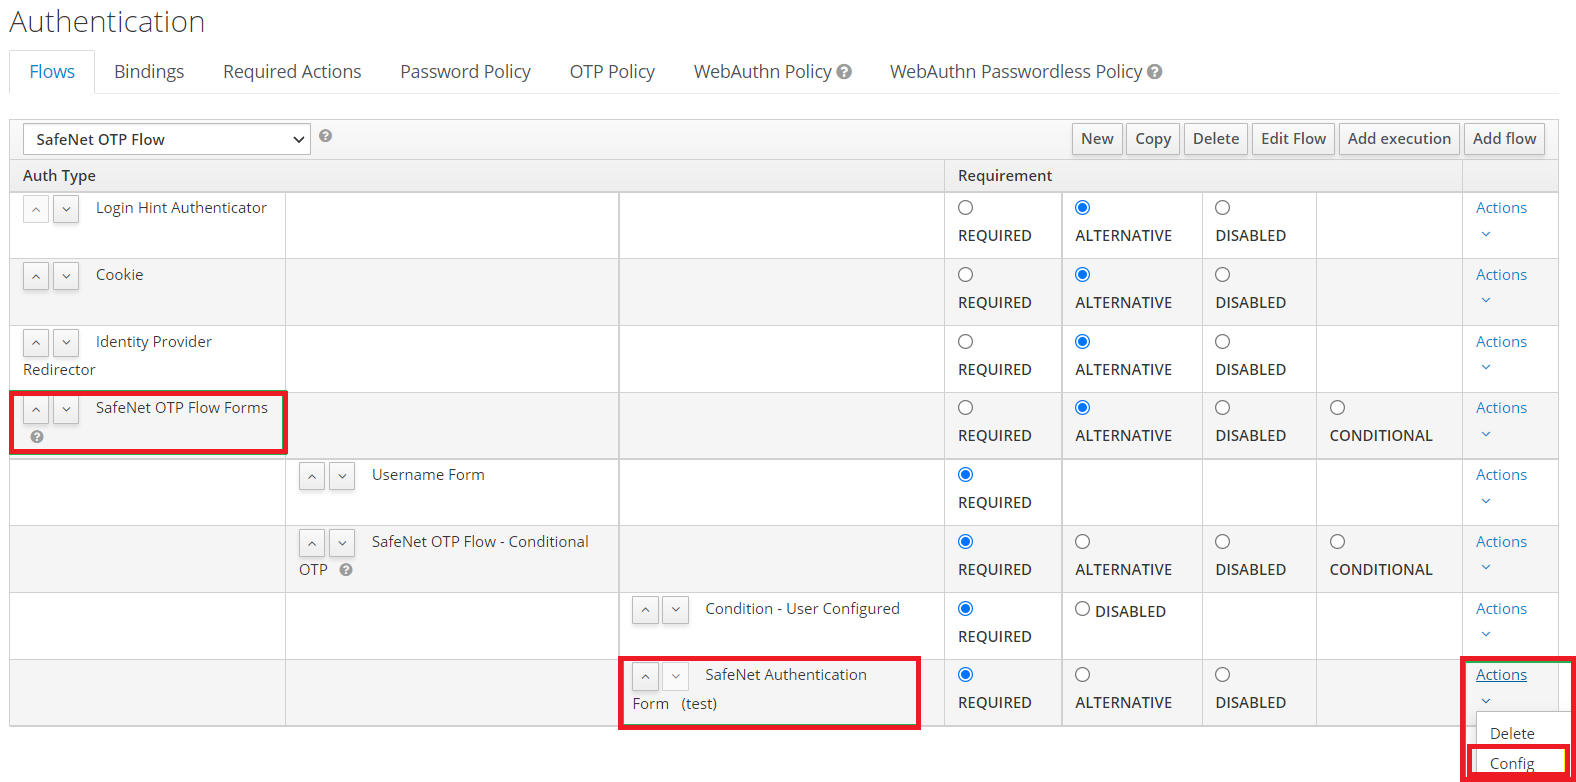Select Config from the Actions menu

pos(1511,763)
